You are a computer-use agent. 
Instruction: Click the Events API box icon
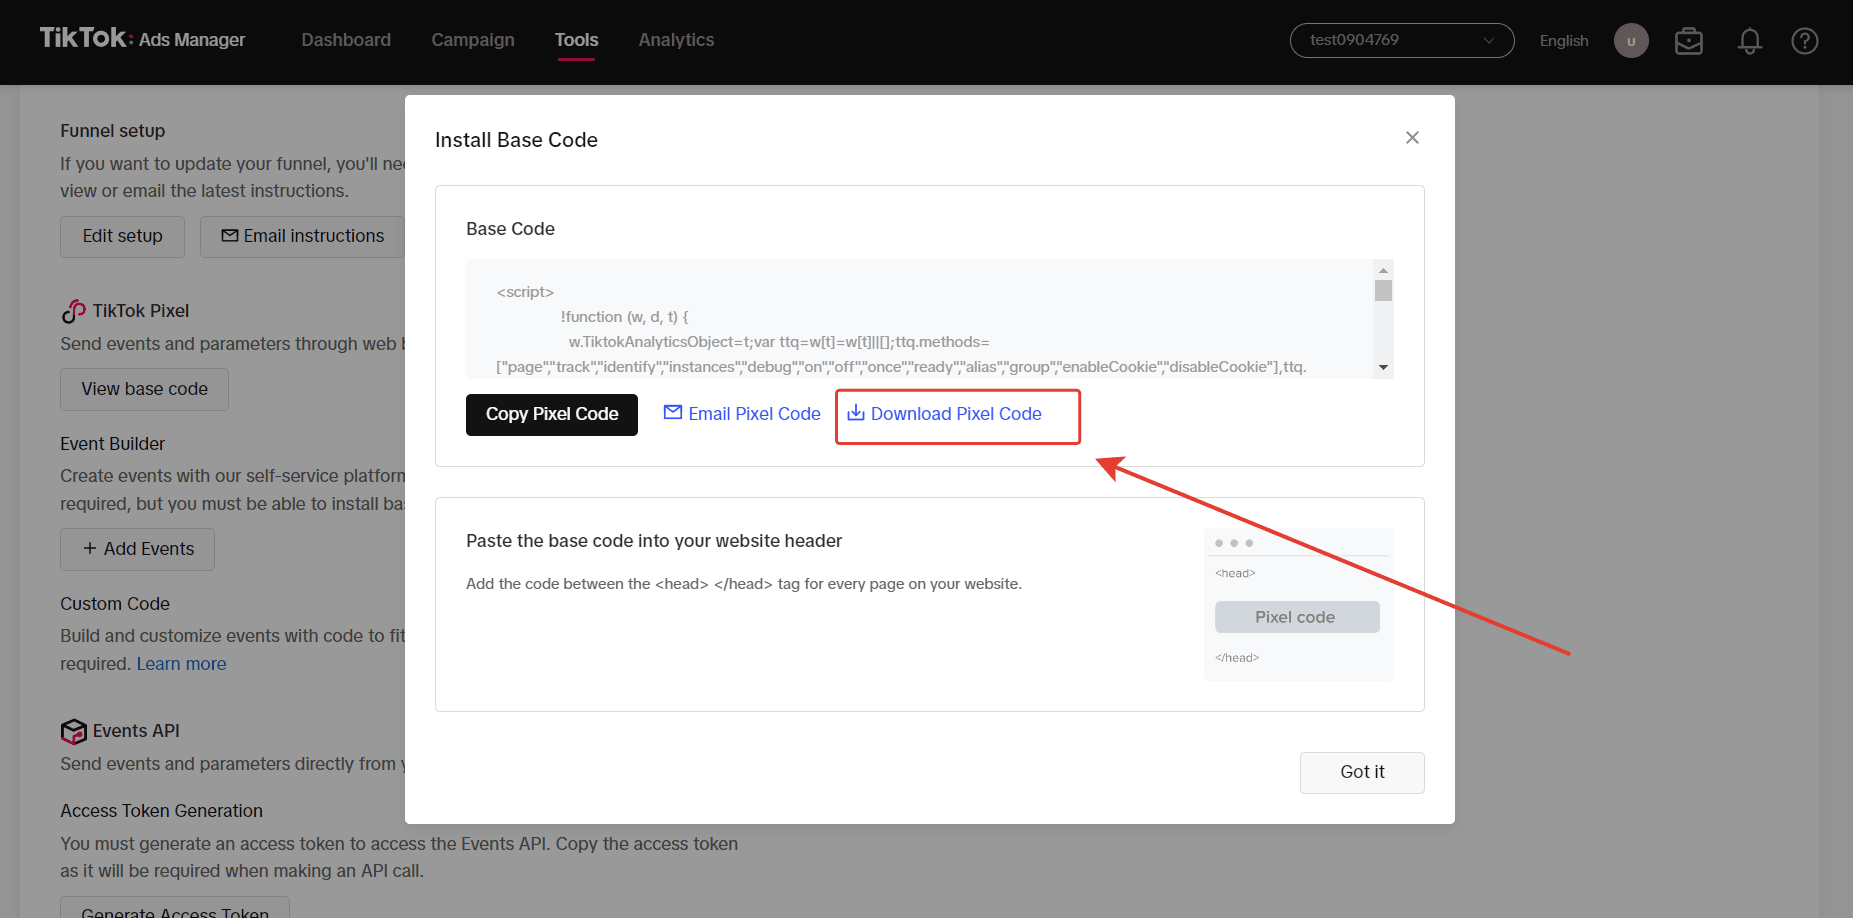[x=73, y=731]
